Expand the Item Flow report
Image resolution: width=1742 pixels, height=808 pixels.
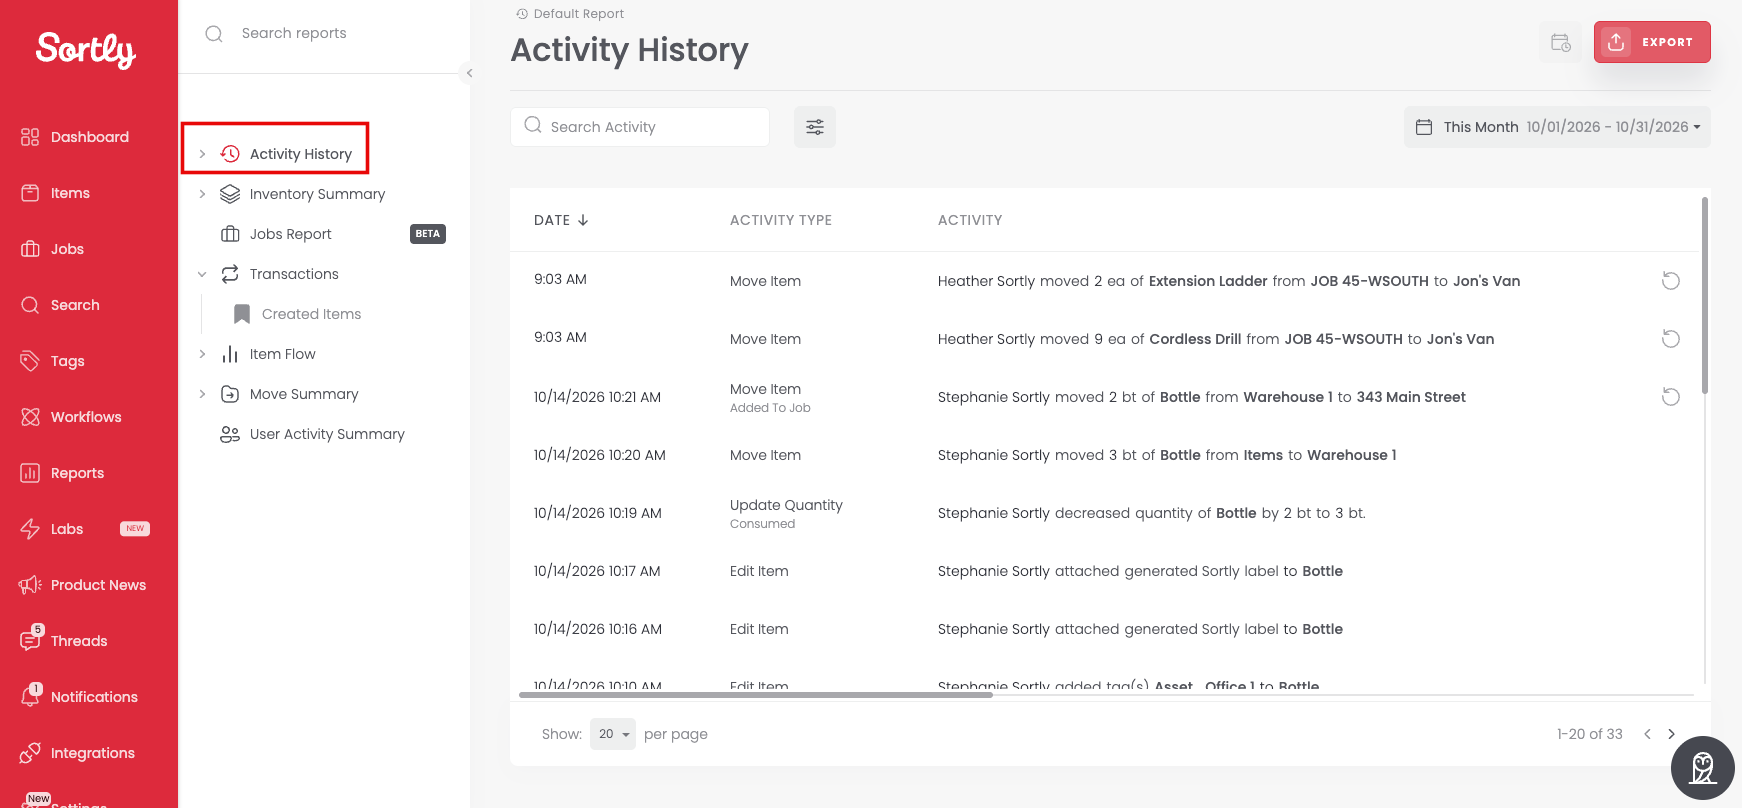(x=202, y=354)
